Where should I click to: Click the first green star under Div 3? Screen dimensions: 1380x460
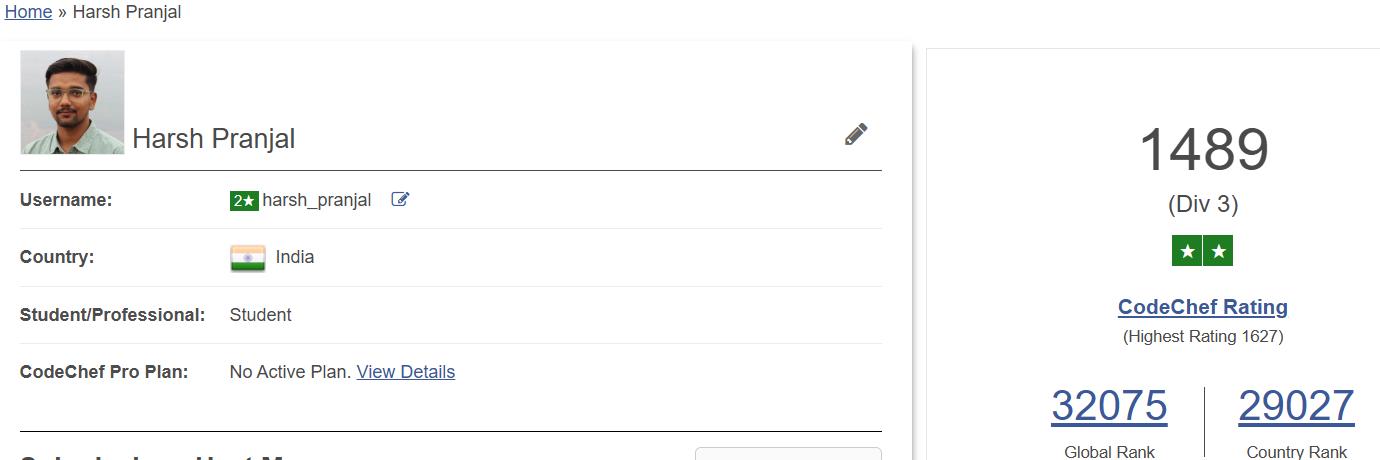[x=1187, y=251]
